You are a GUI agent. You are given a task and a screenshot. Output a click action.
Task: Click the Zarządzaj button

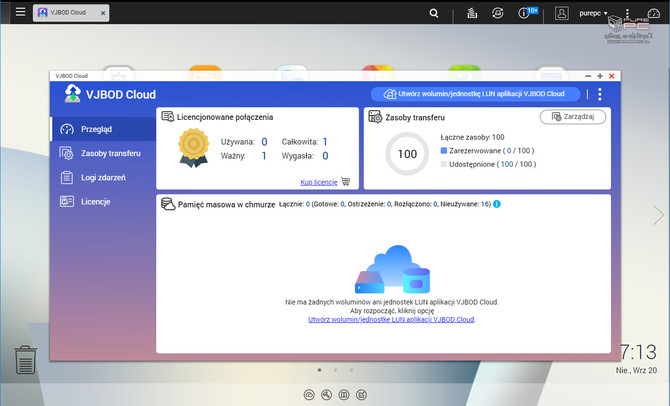pos(573,117)
